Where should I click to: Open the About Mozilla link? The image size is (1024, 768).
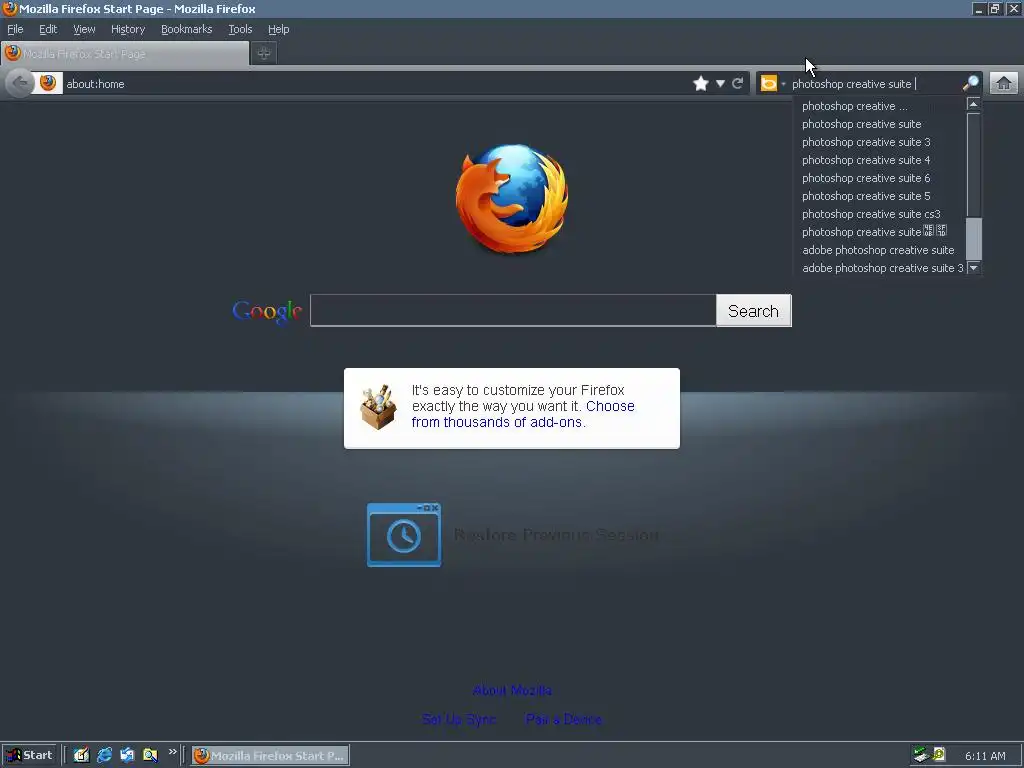point(512,690)
